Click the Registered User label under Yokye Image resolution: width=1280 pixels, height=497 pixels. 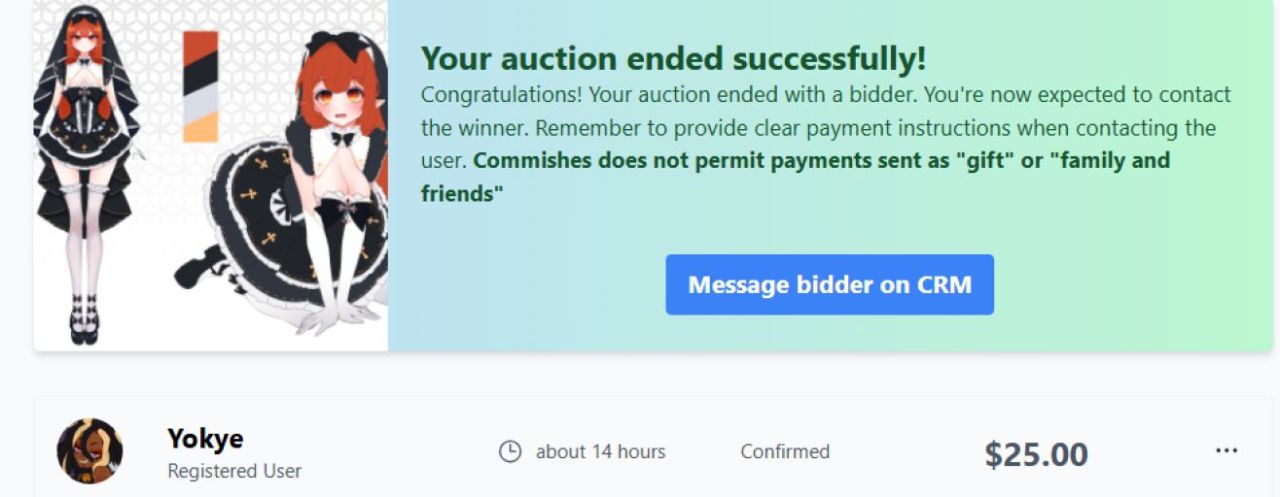point(234,470)
